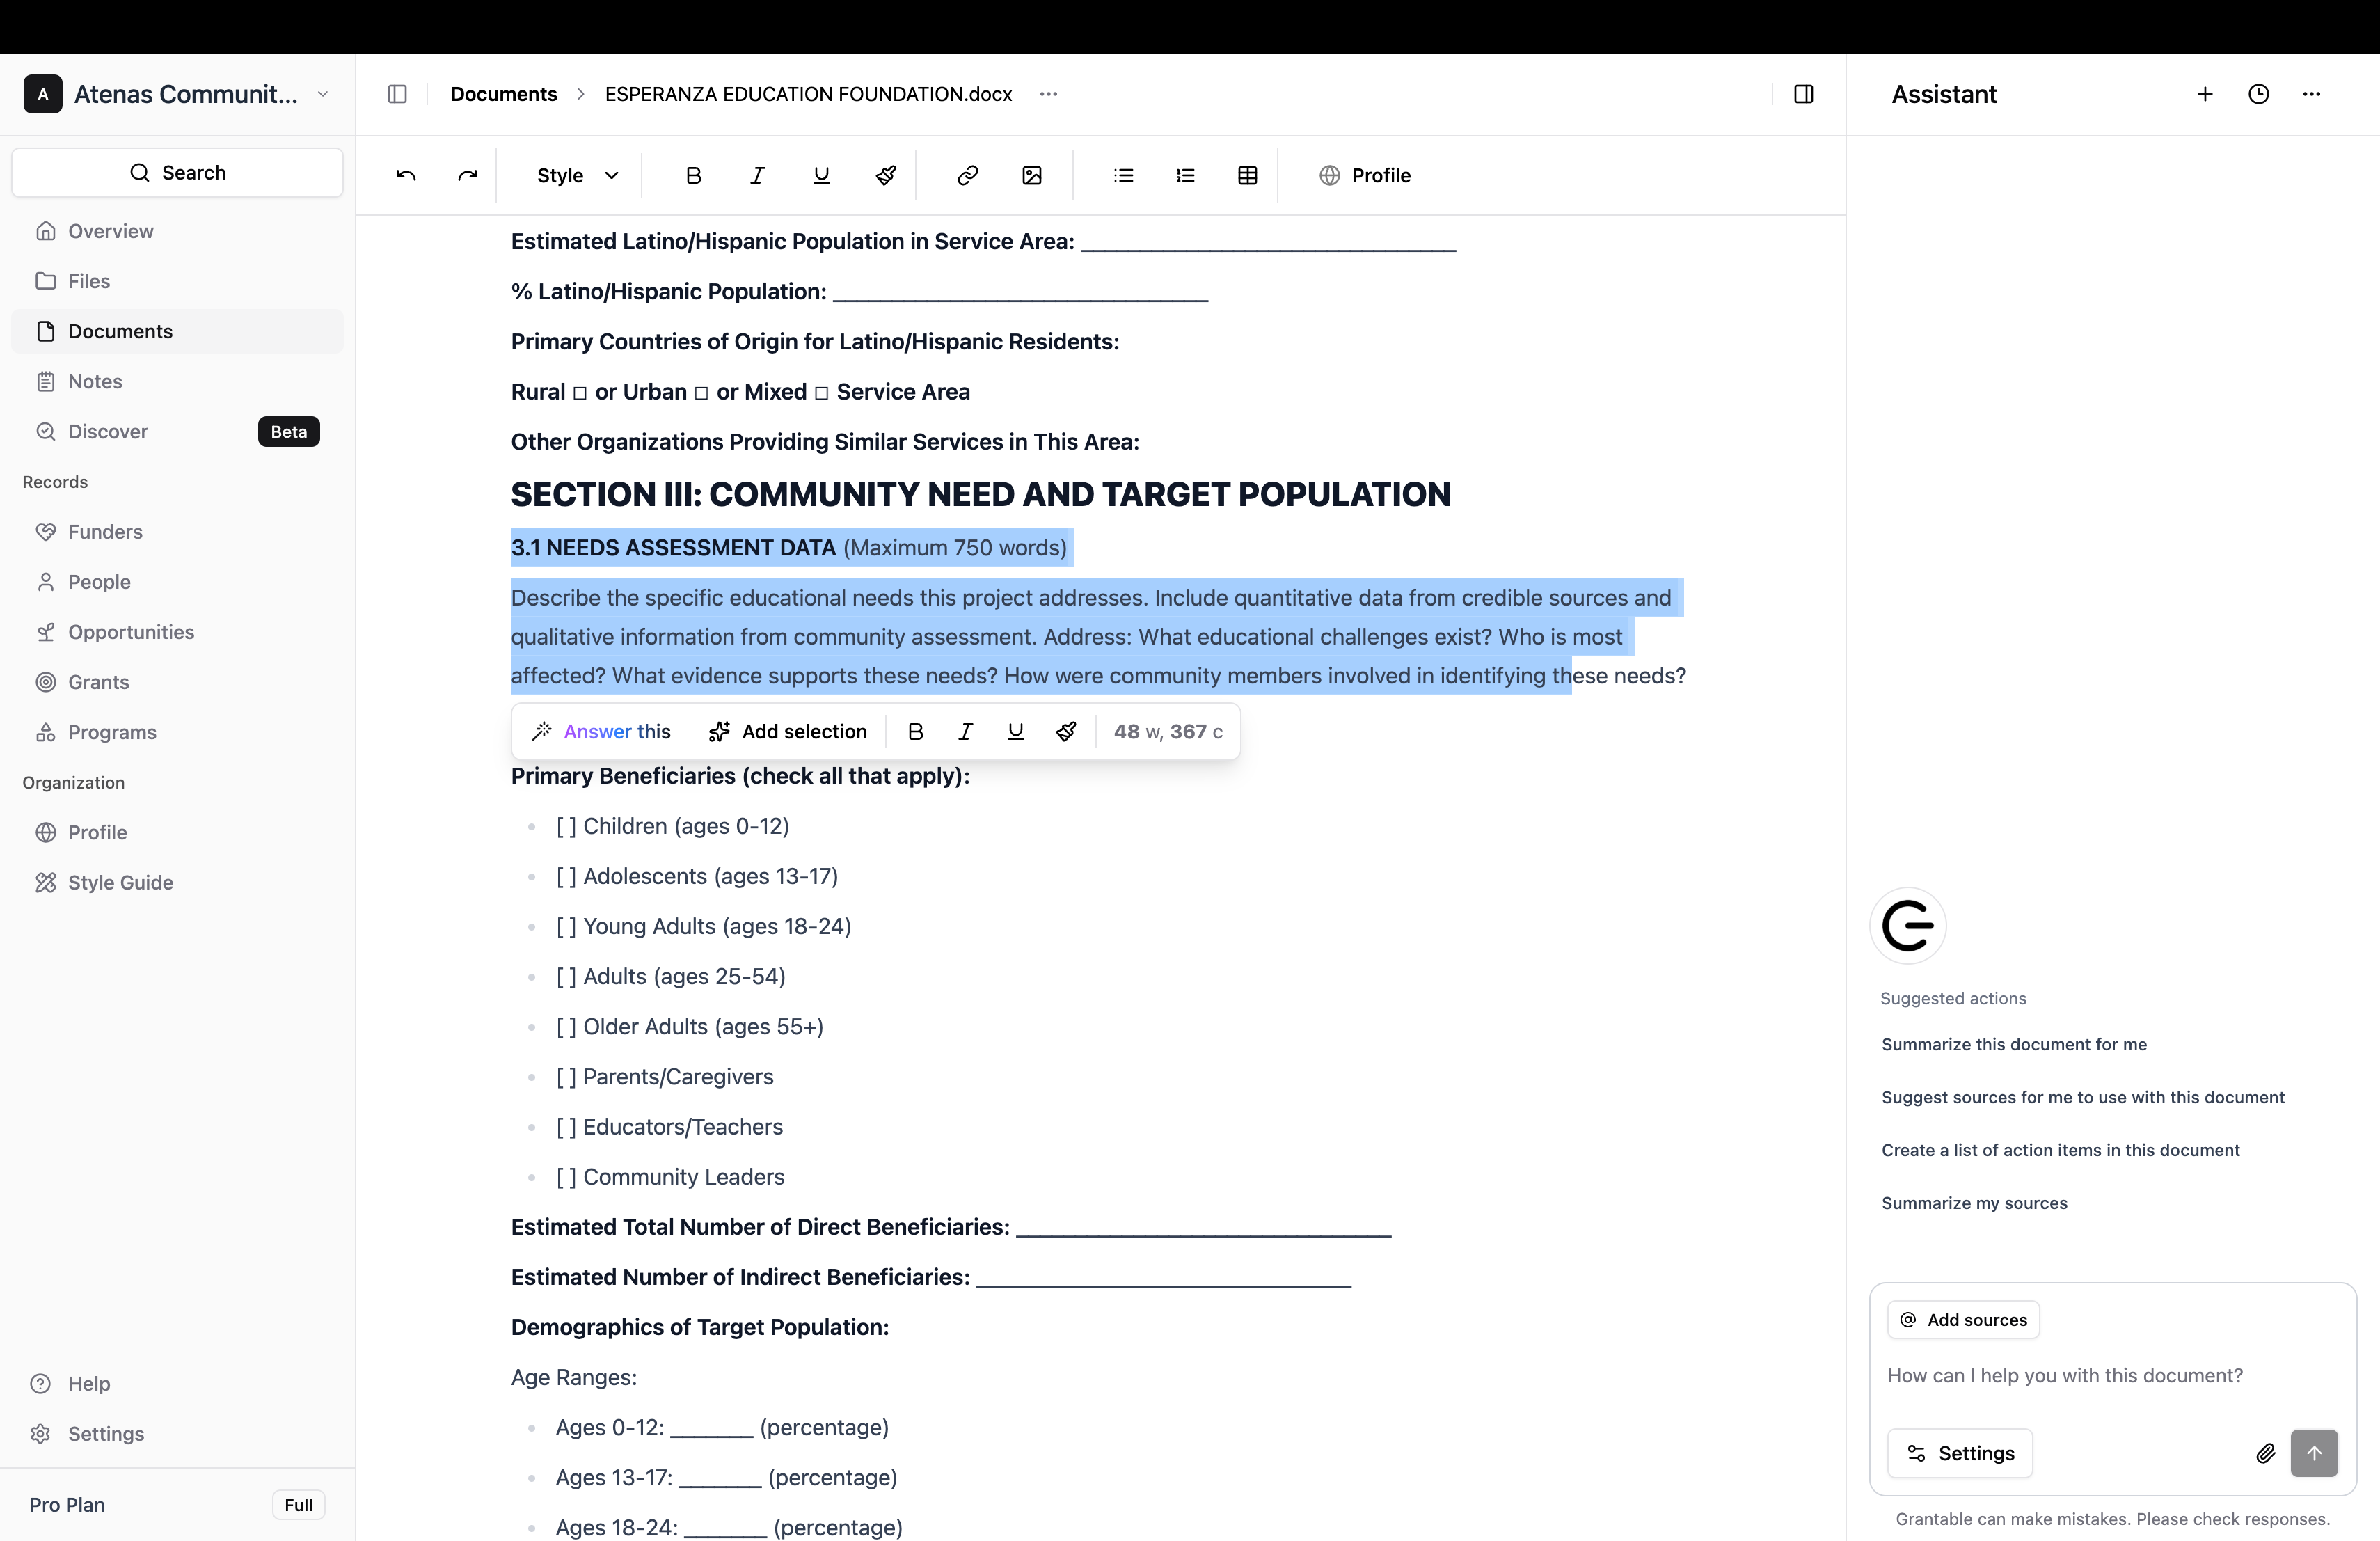Open document options ellipsis next to filename

[1048, 94]
